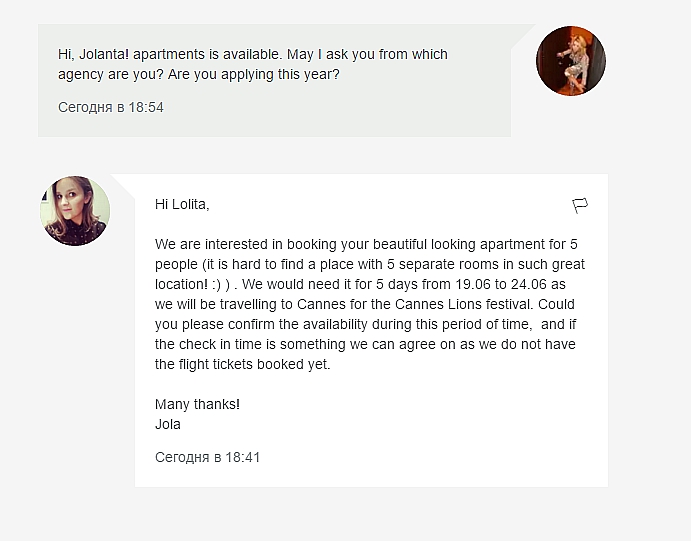The image size is (691, 541).
Task: Click the line starting "We are interested in booking"
Action: (x=366, y=244)
